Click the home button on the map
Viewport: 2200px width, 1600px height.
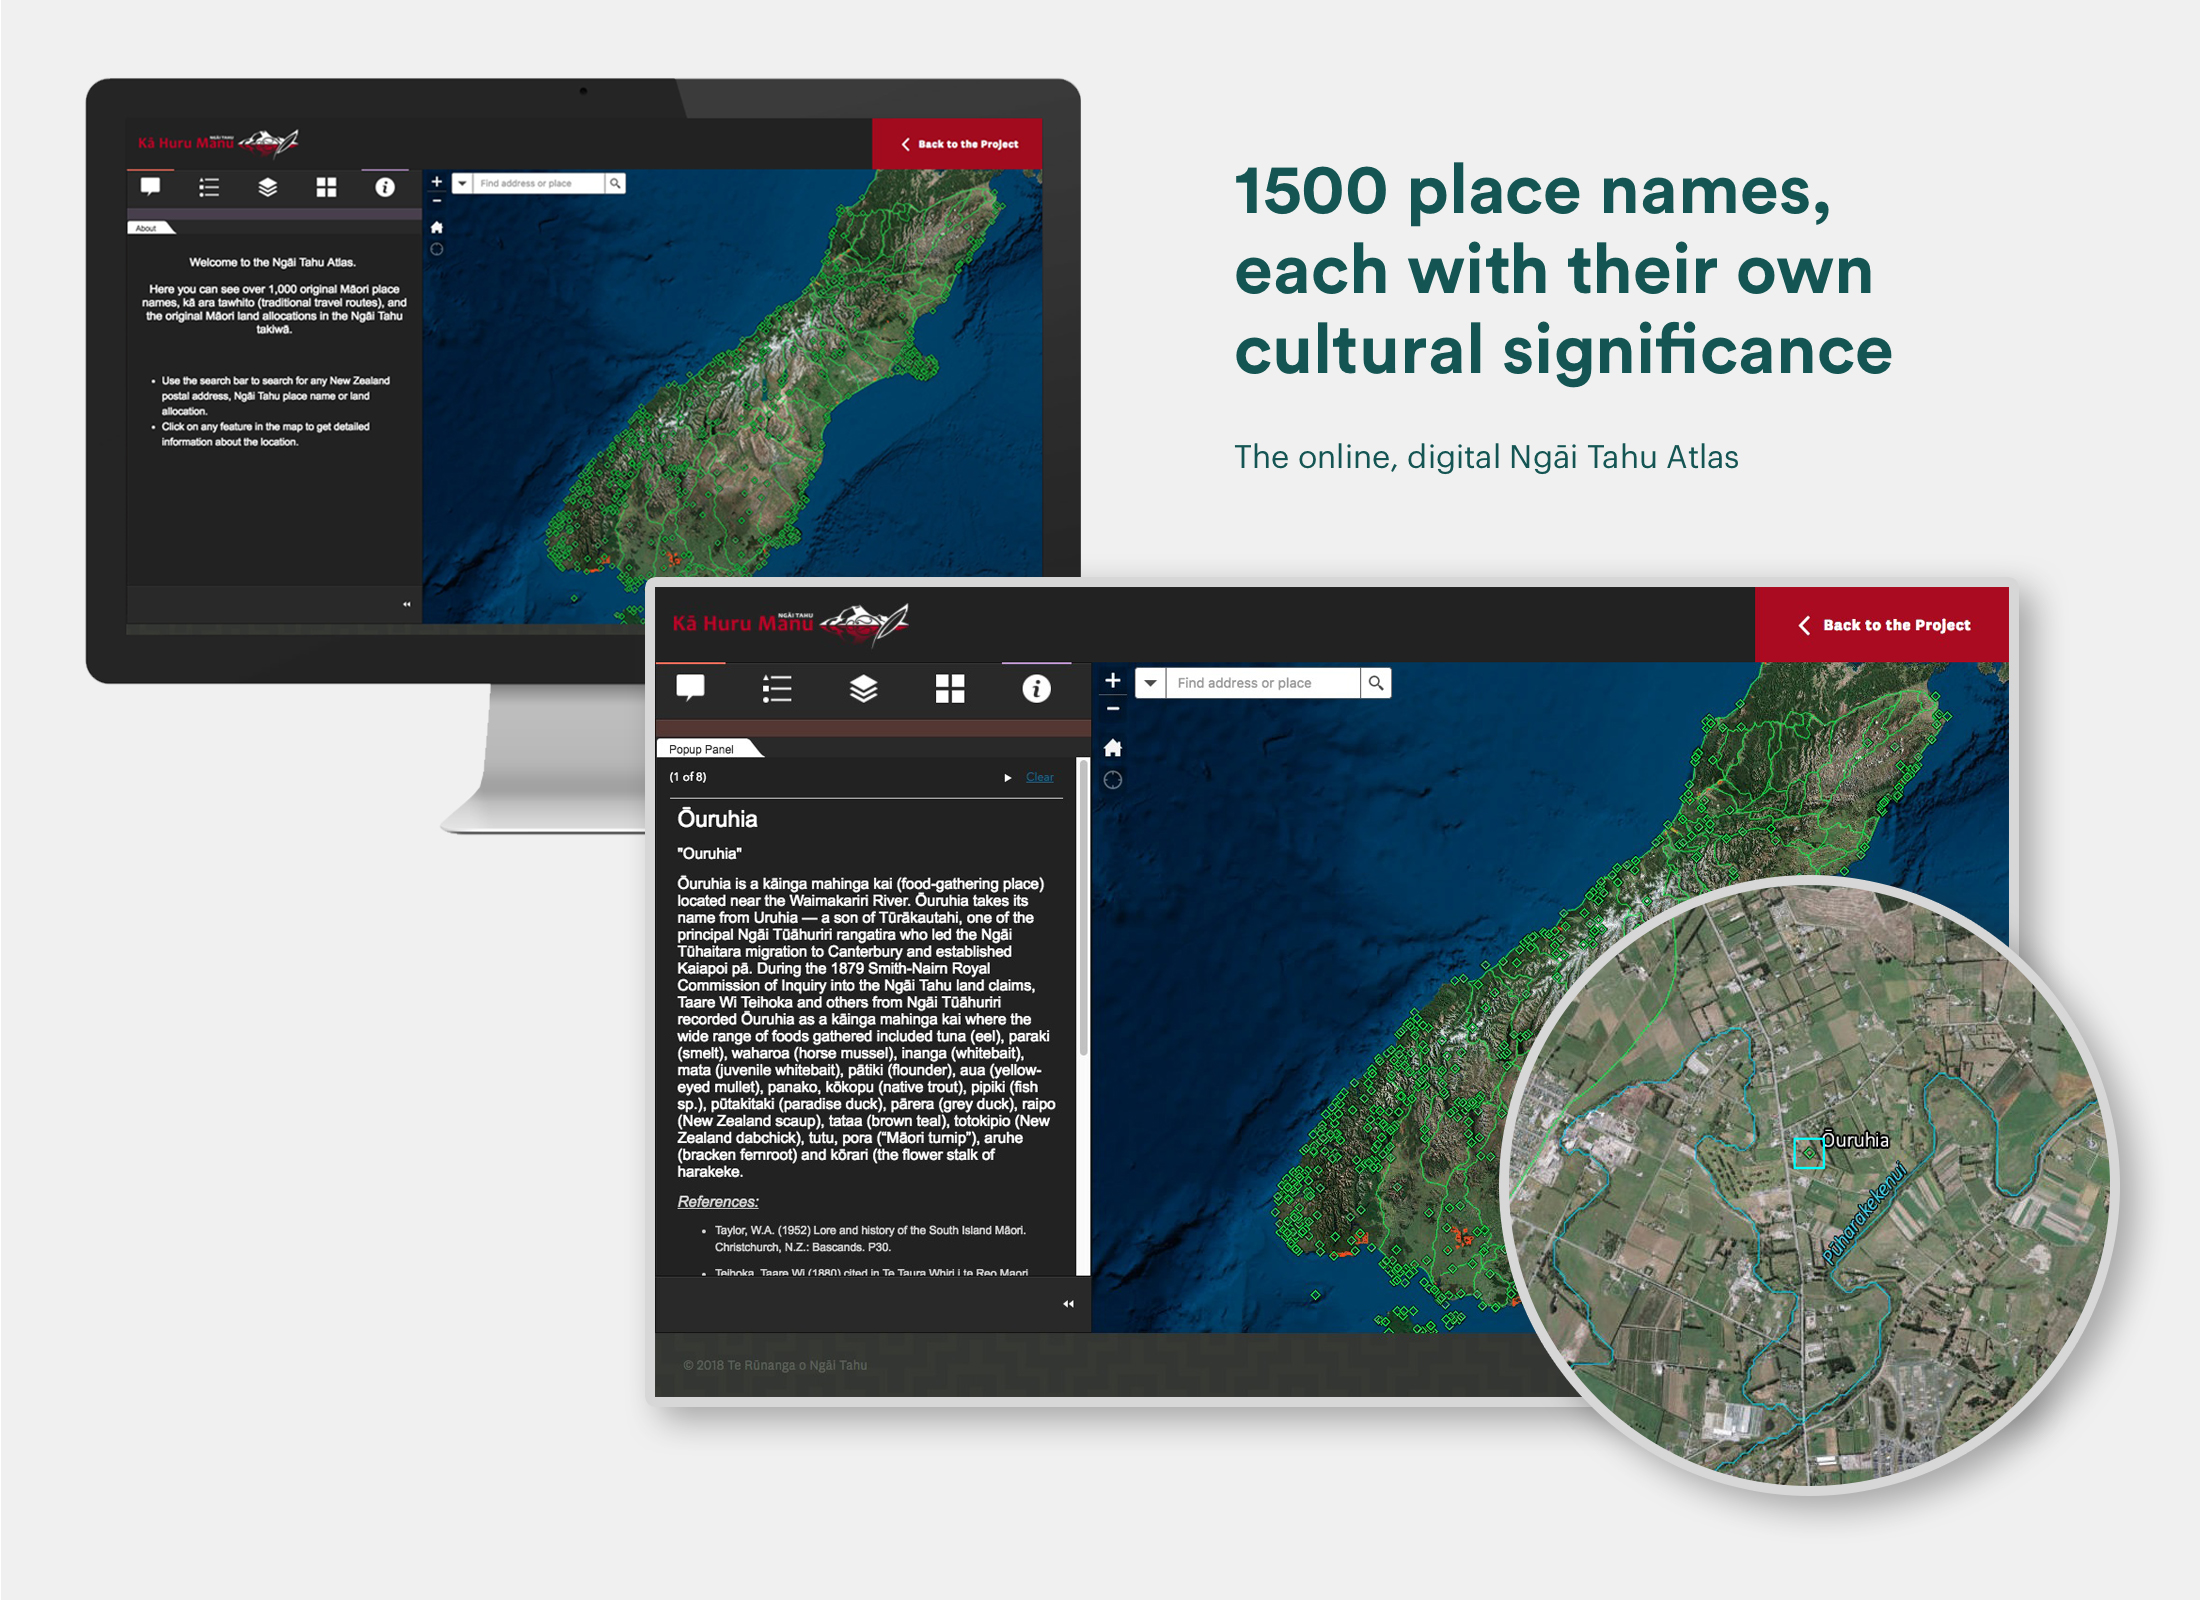1113,748
